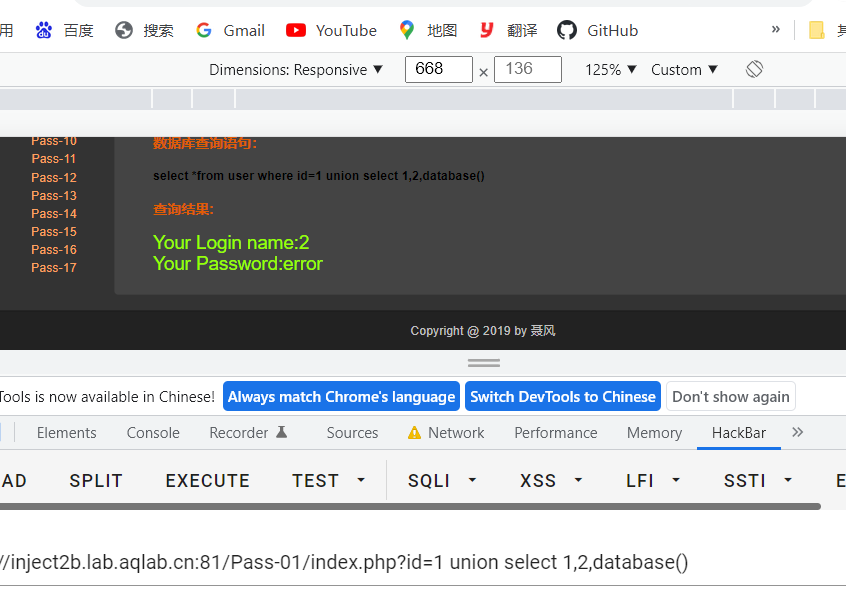Open the 125% zoom dropdown
The width and height of the screenshot is (846, 592).
[609, 69]
